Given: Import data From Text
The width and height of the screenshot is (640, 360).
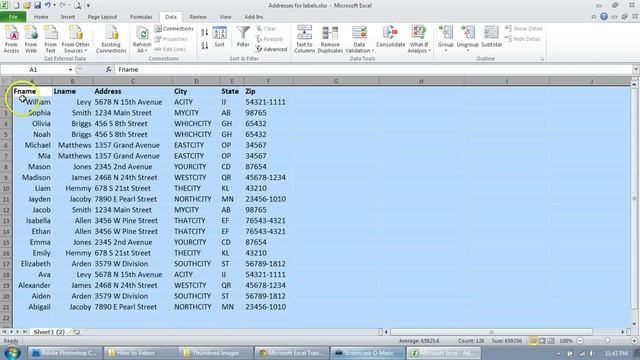Looking at the screenshot, I should (x=51, y=39).
